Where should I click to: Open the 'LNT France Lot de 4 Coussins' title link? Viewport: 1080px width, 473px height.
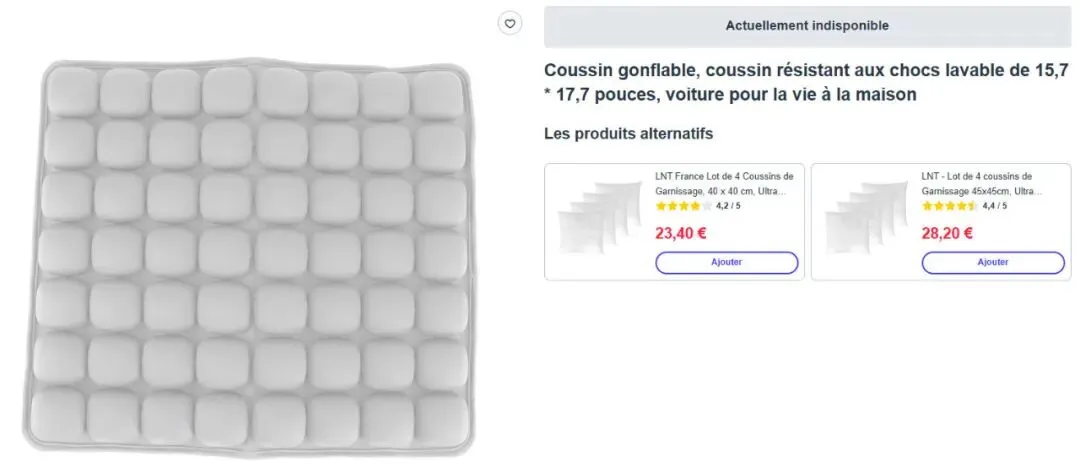point(724,183)
